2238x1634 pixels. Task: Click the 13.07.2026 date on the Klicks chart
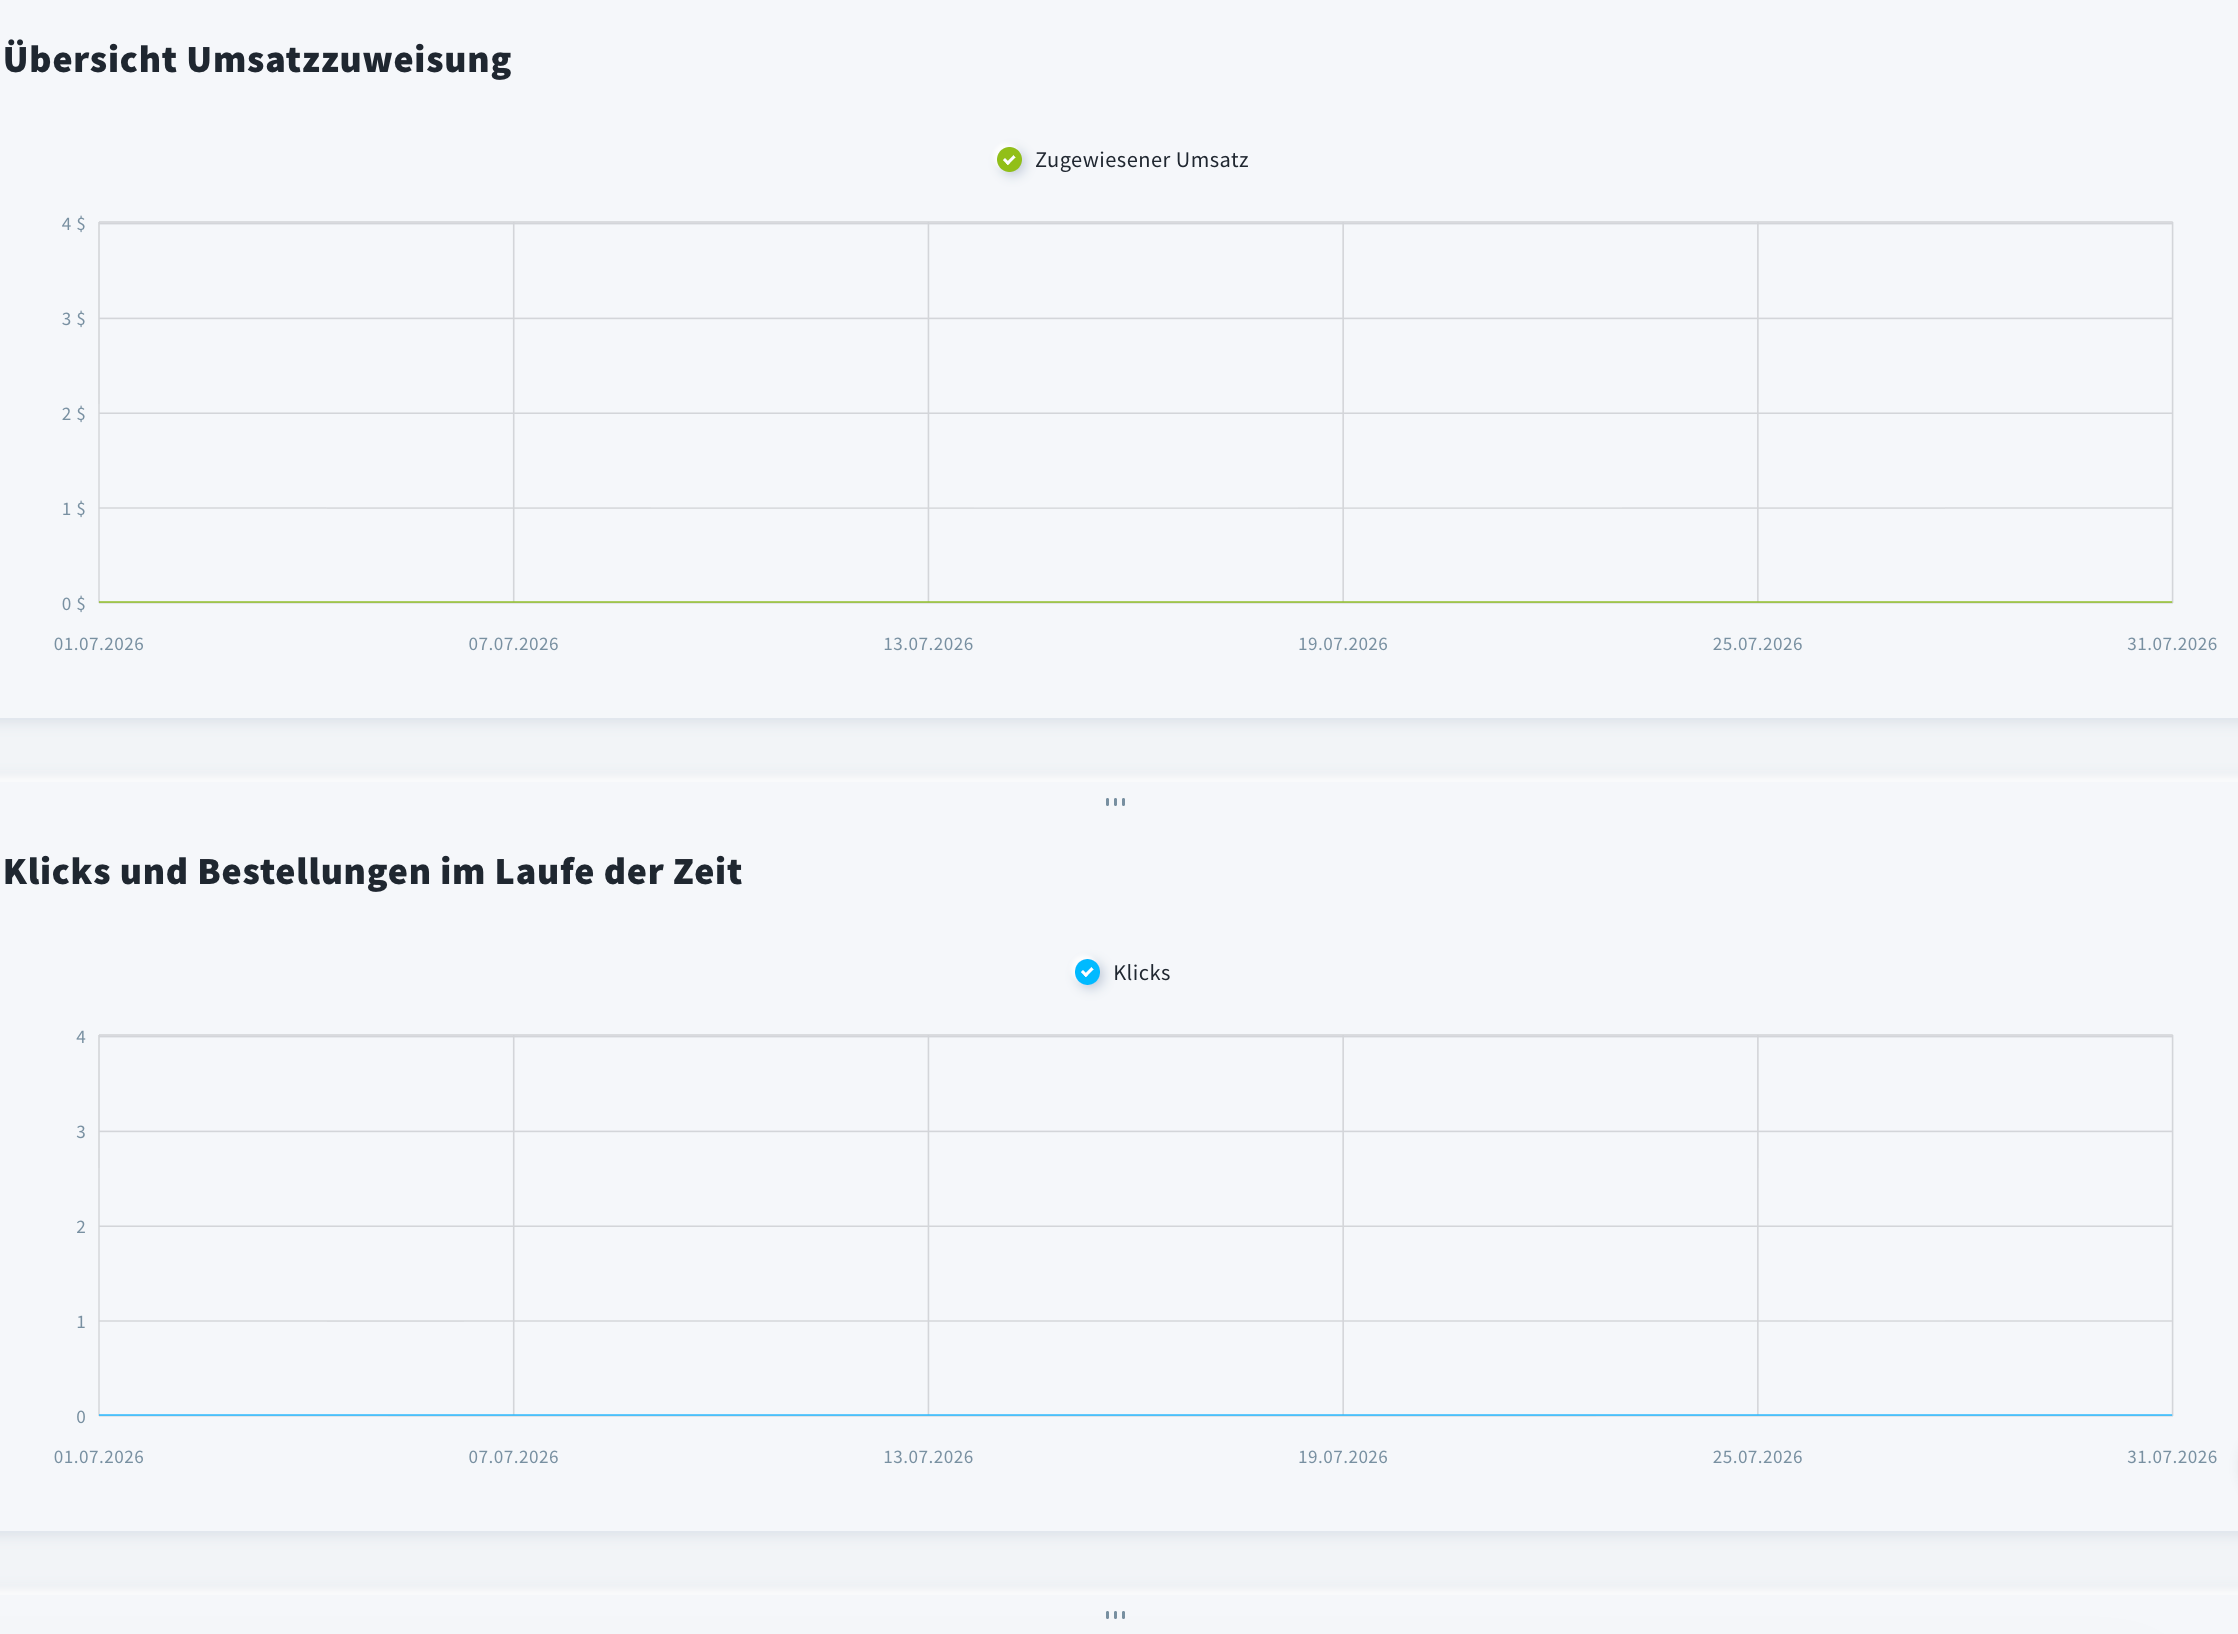(928, 1457)
